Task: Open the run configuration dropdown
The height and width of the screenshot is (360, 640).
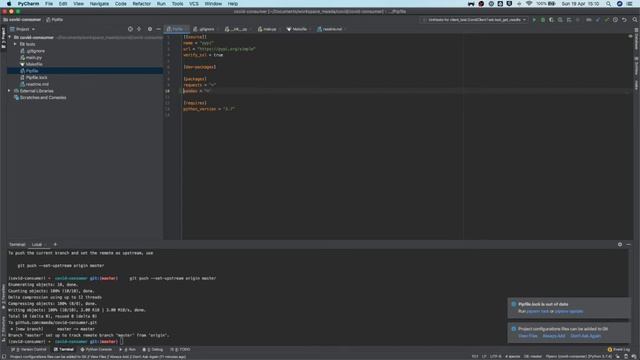Action: click(474, 20)
